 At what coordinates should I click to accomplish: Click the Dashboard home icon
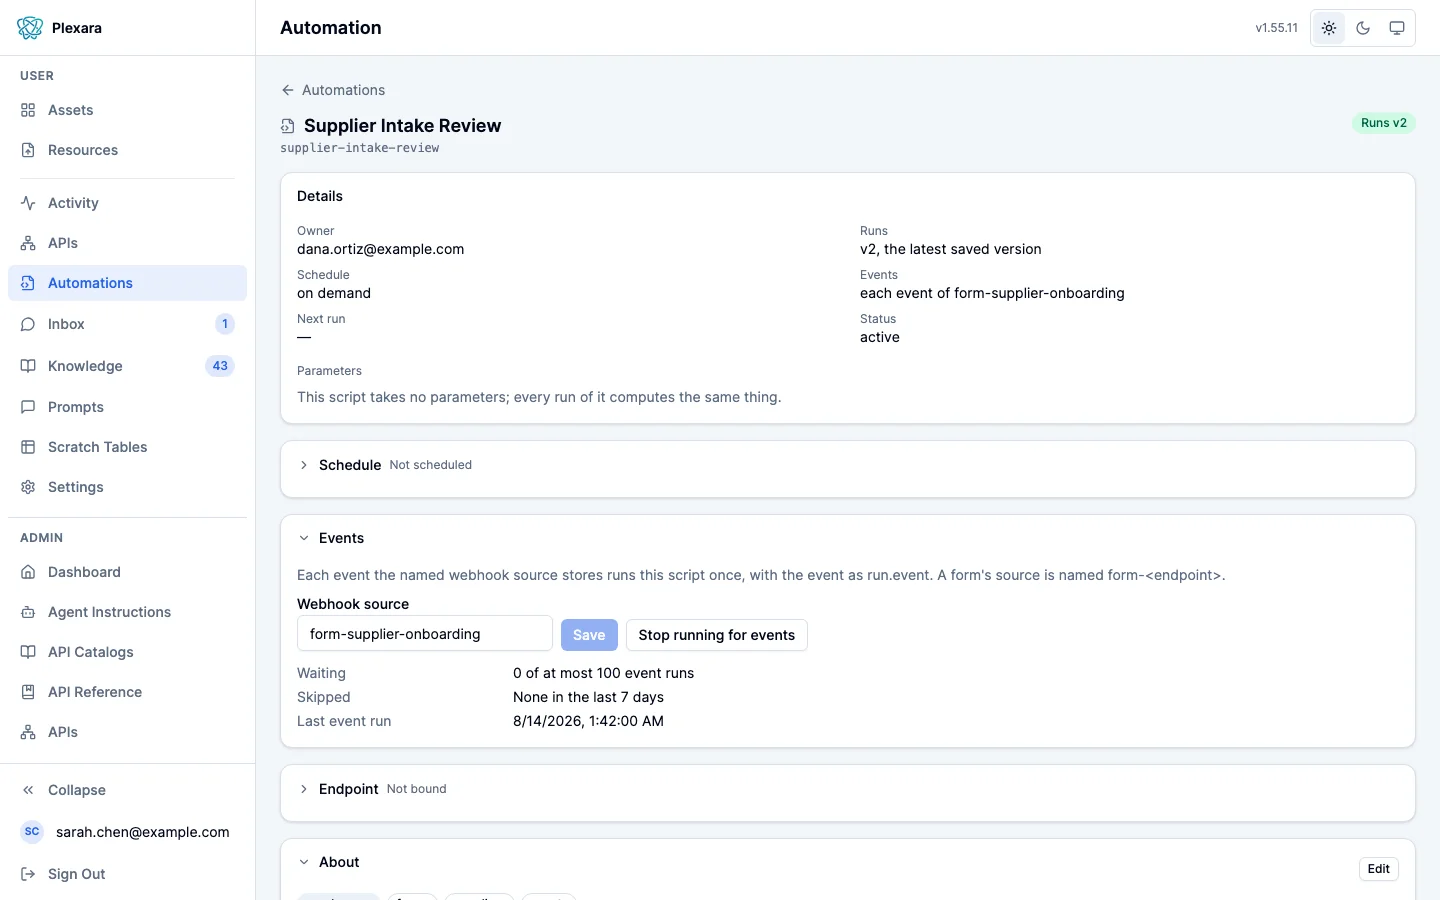point(28,572)
